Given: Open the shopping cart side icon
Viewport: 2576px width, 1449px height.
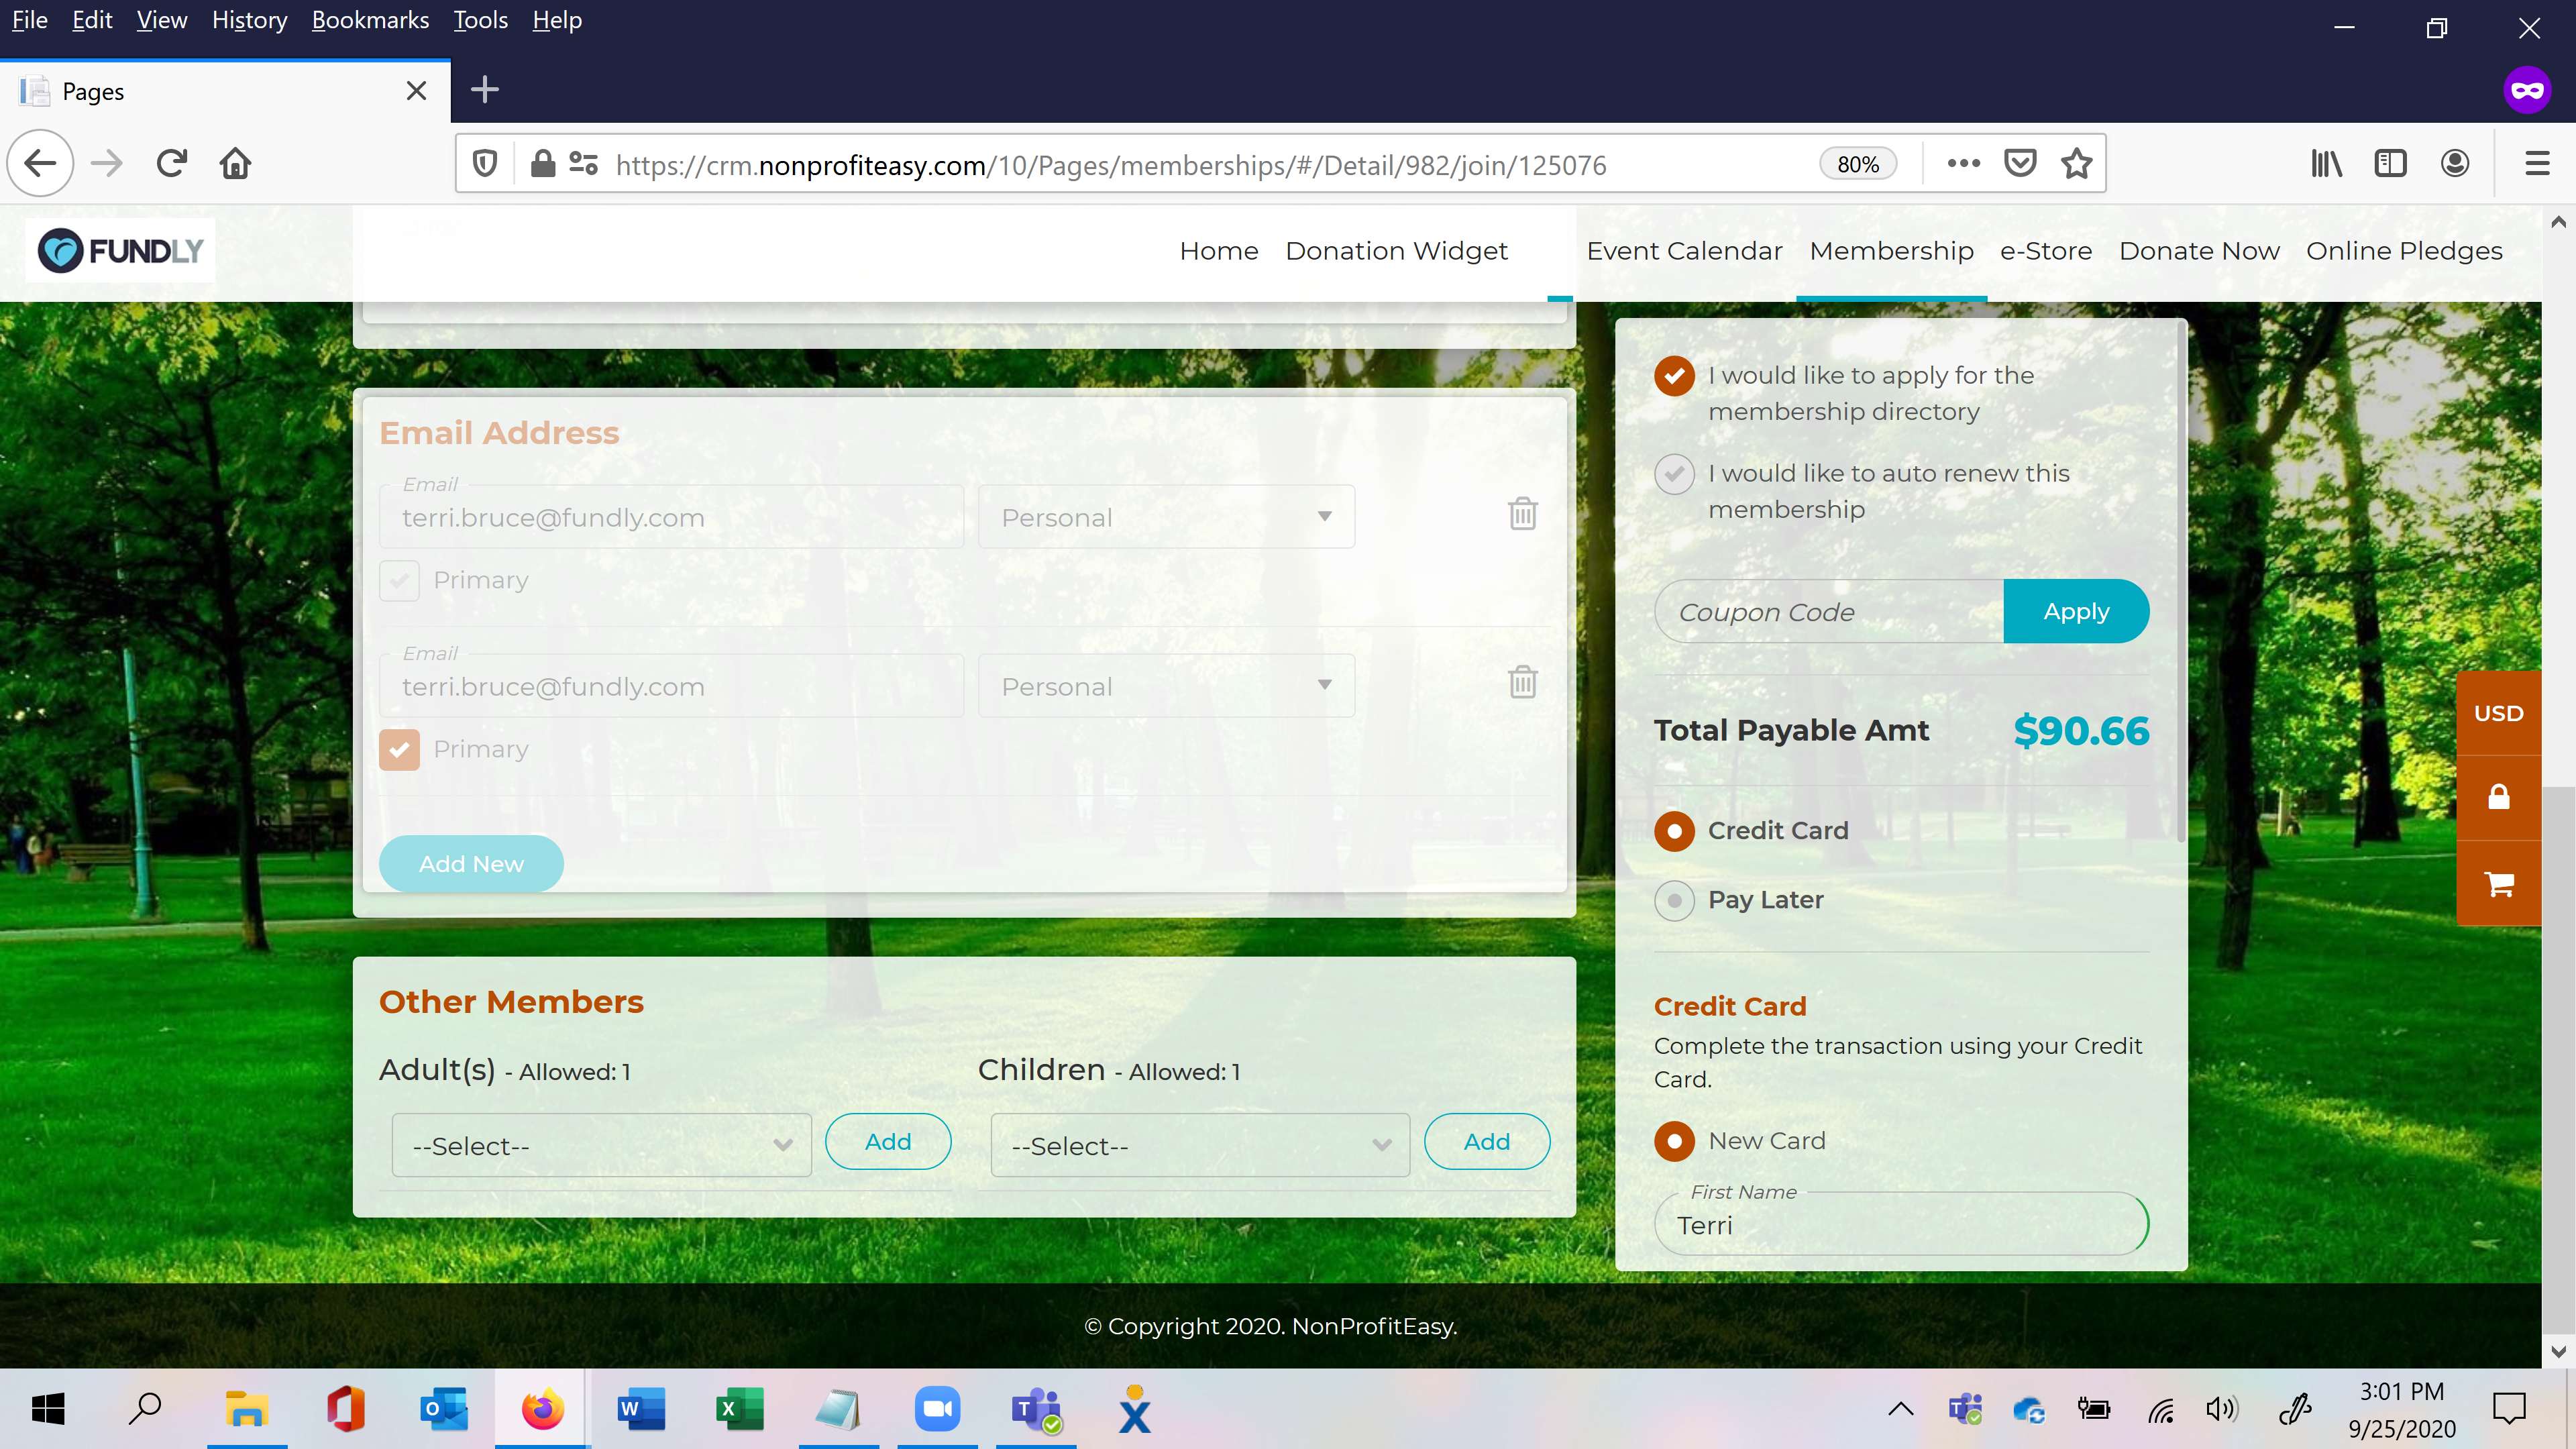Looking at the screenshot, I should (x=2498, y=884).
